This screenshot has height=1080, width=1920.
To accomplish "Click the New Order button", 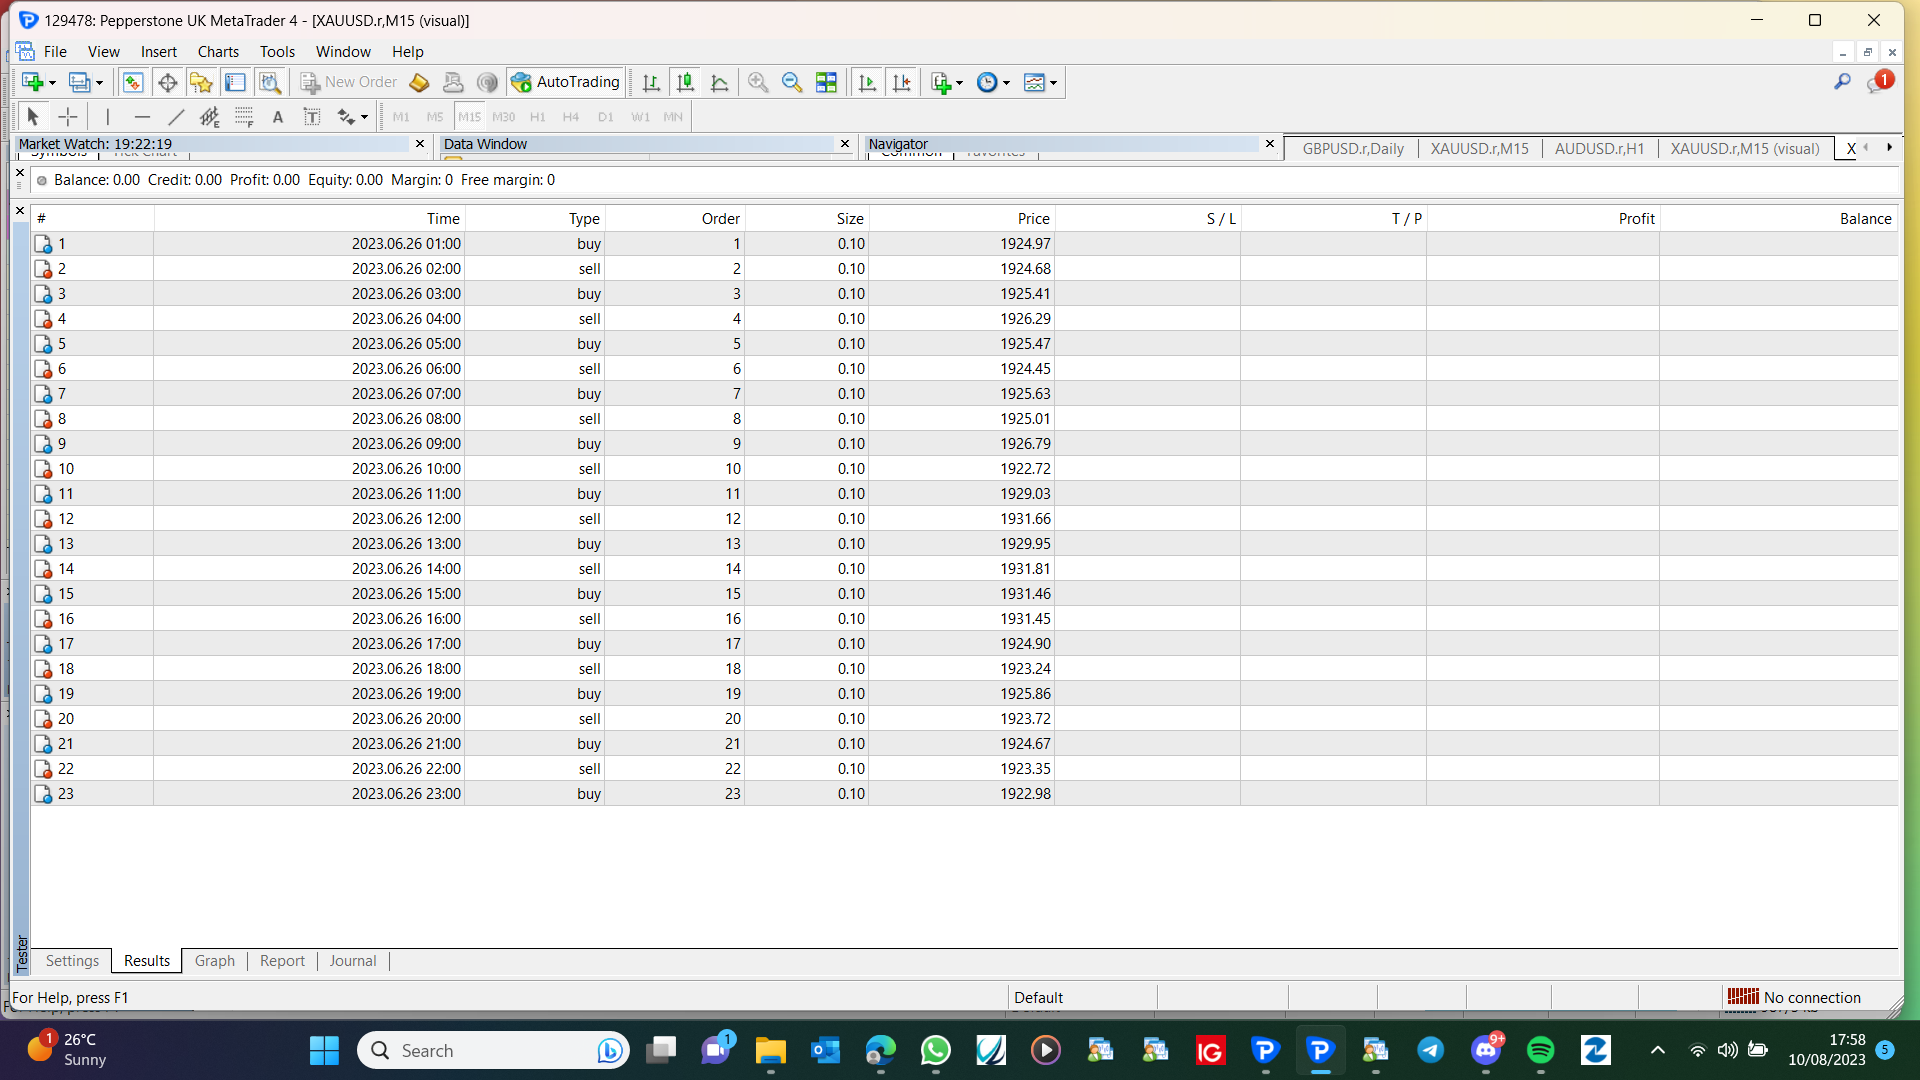I will pos(350,83).
